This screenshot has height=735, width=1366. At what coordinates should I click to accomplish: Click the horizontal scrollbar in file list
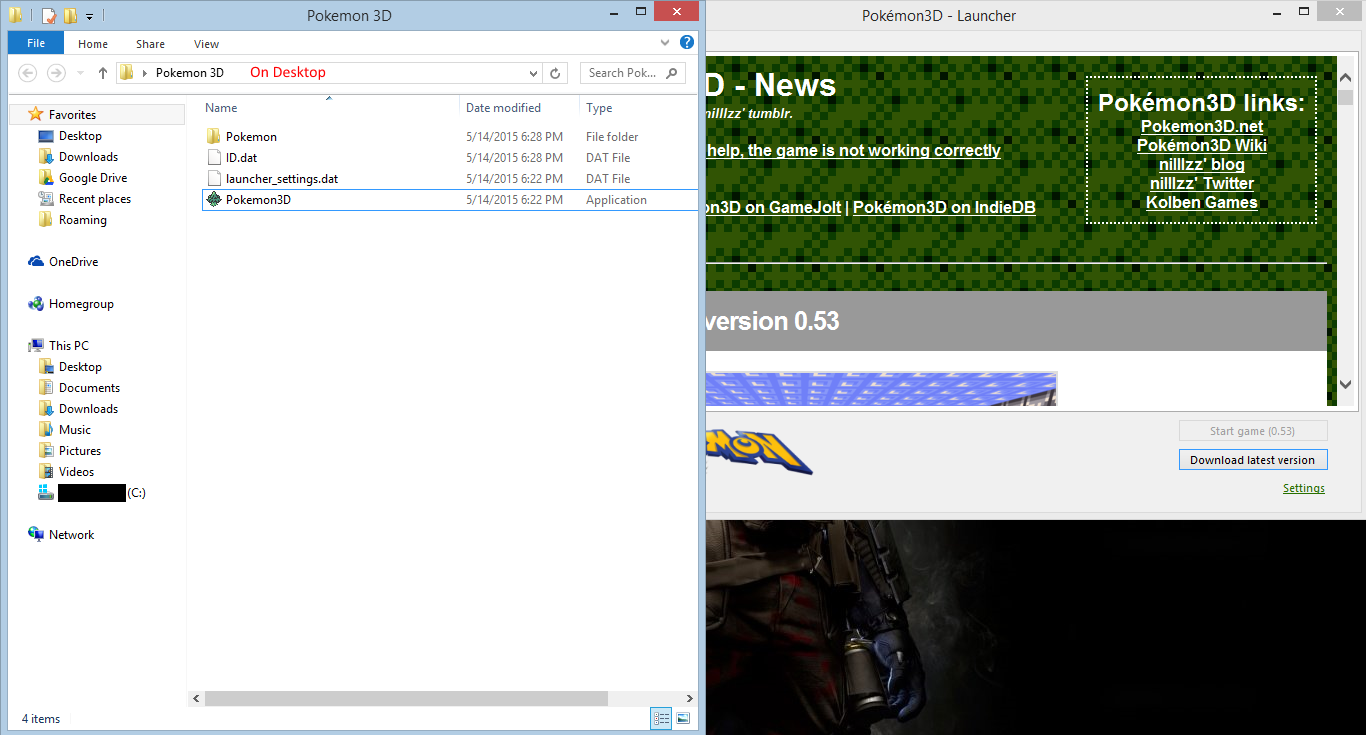pos(405,699)
